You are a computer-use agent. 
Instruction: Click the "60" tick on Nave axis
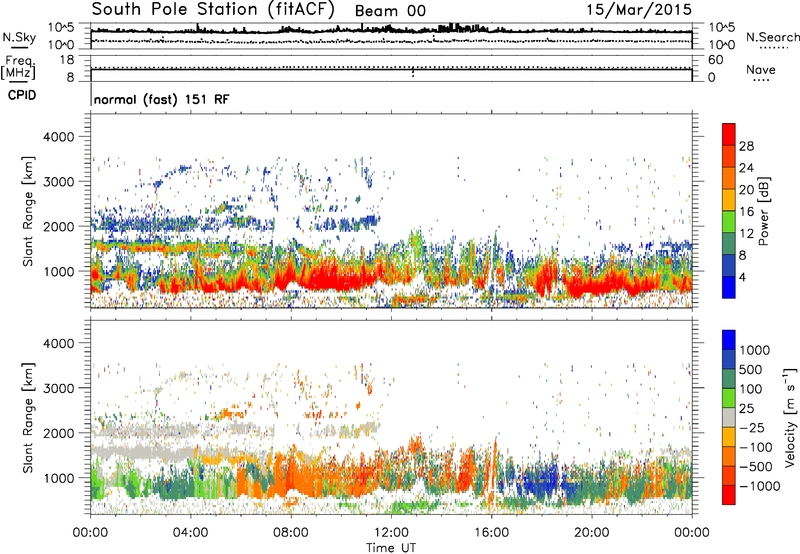pos(715,60)
